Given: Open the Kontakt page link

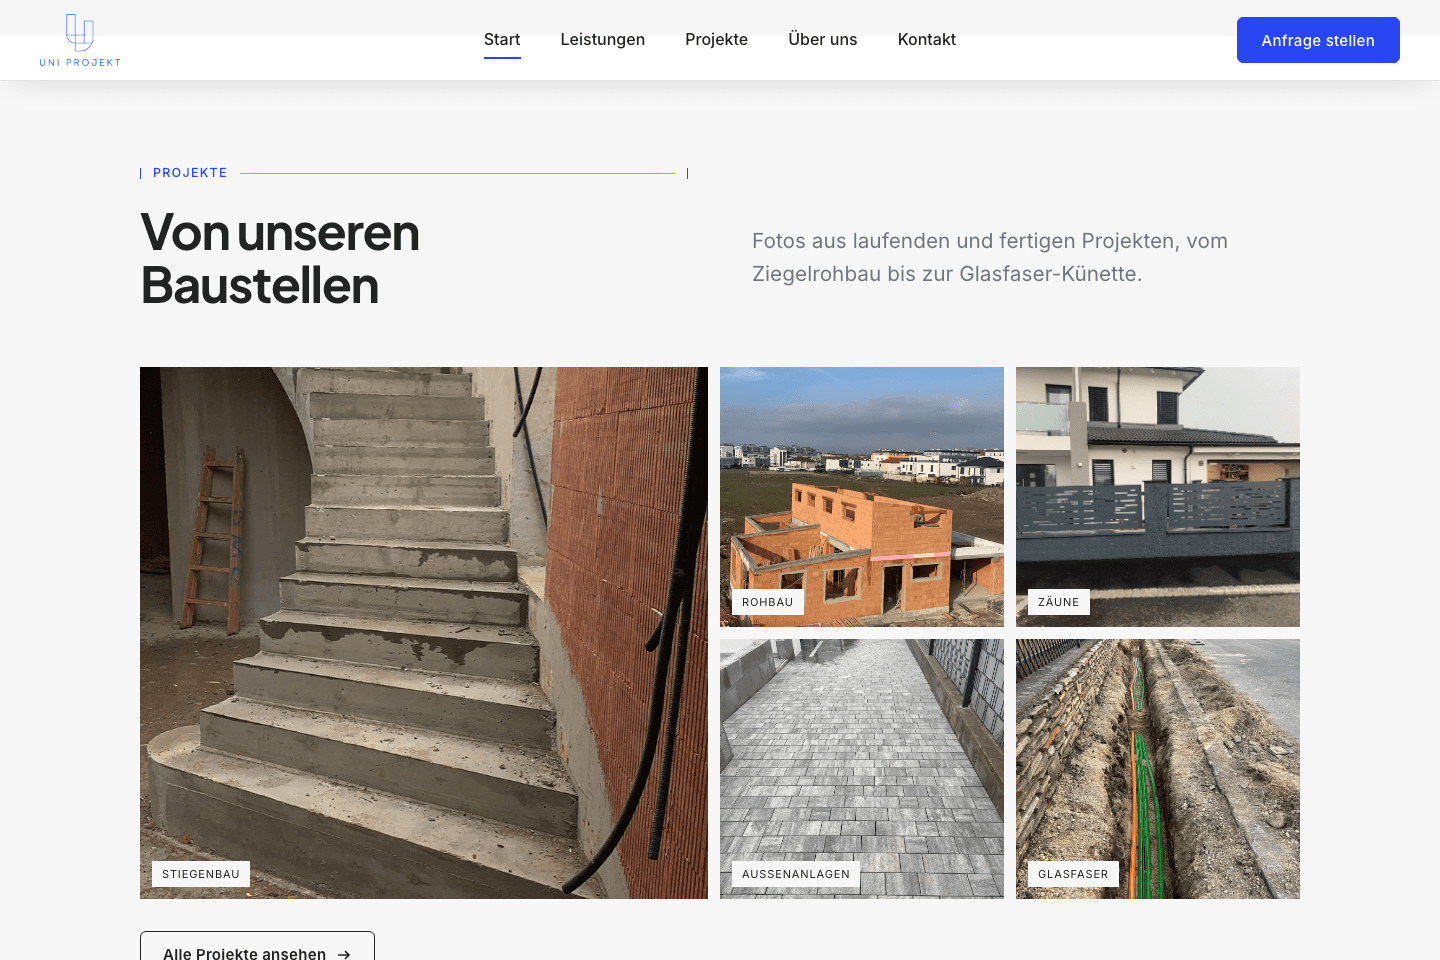Looking at the screenshot, I should click(x=926, y=40).
